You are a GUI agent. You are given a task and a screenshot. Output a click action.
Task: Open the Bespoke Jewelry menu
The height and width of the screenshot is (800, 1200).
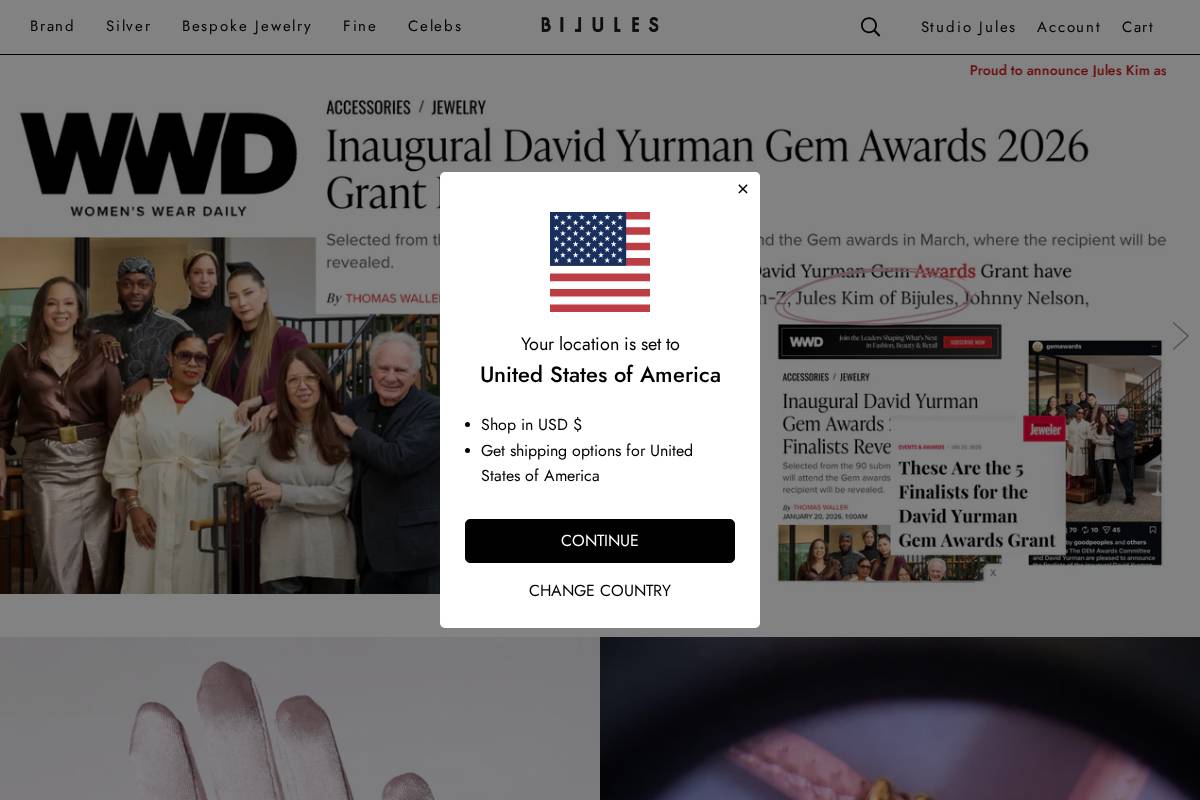coord(247,26)
